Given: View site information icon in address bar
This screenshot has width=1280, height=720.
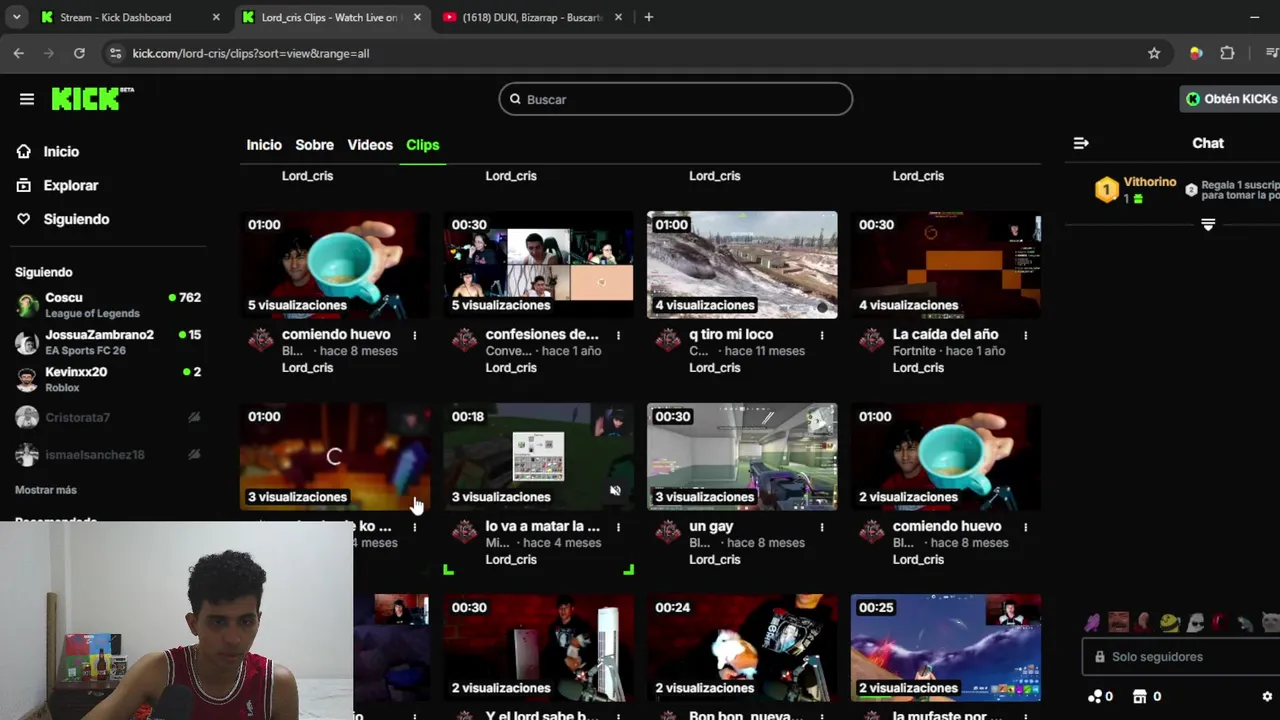Looking at the screenshot, I should pos(114,53).
